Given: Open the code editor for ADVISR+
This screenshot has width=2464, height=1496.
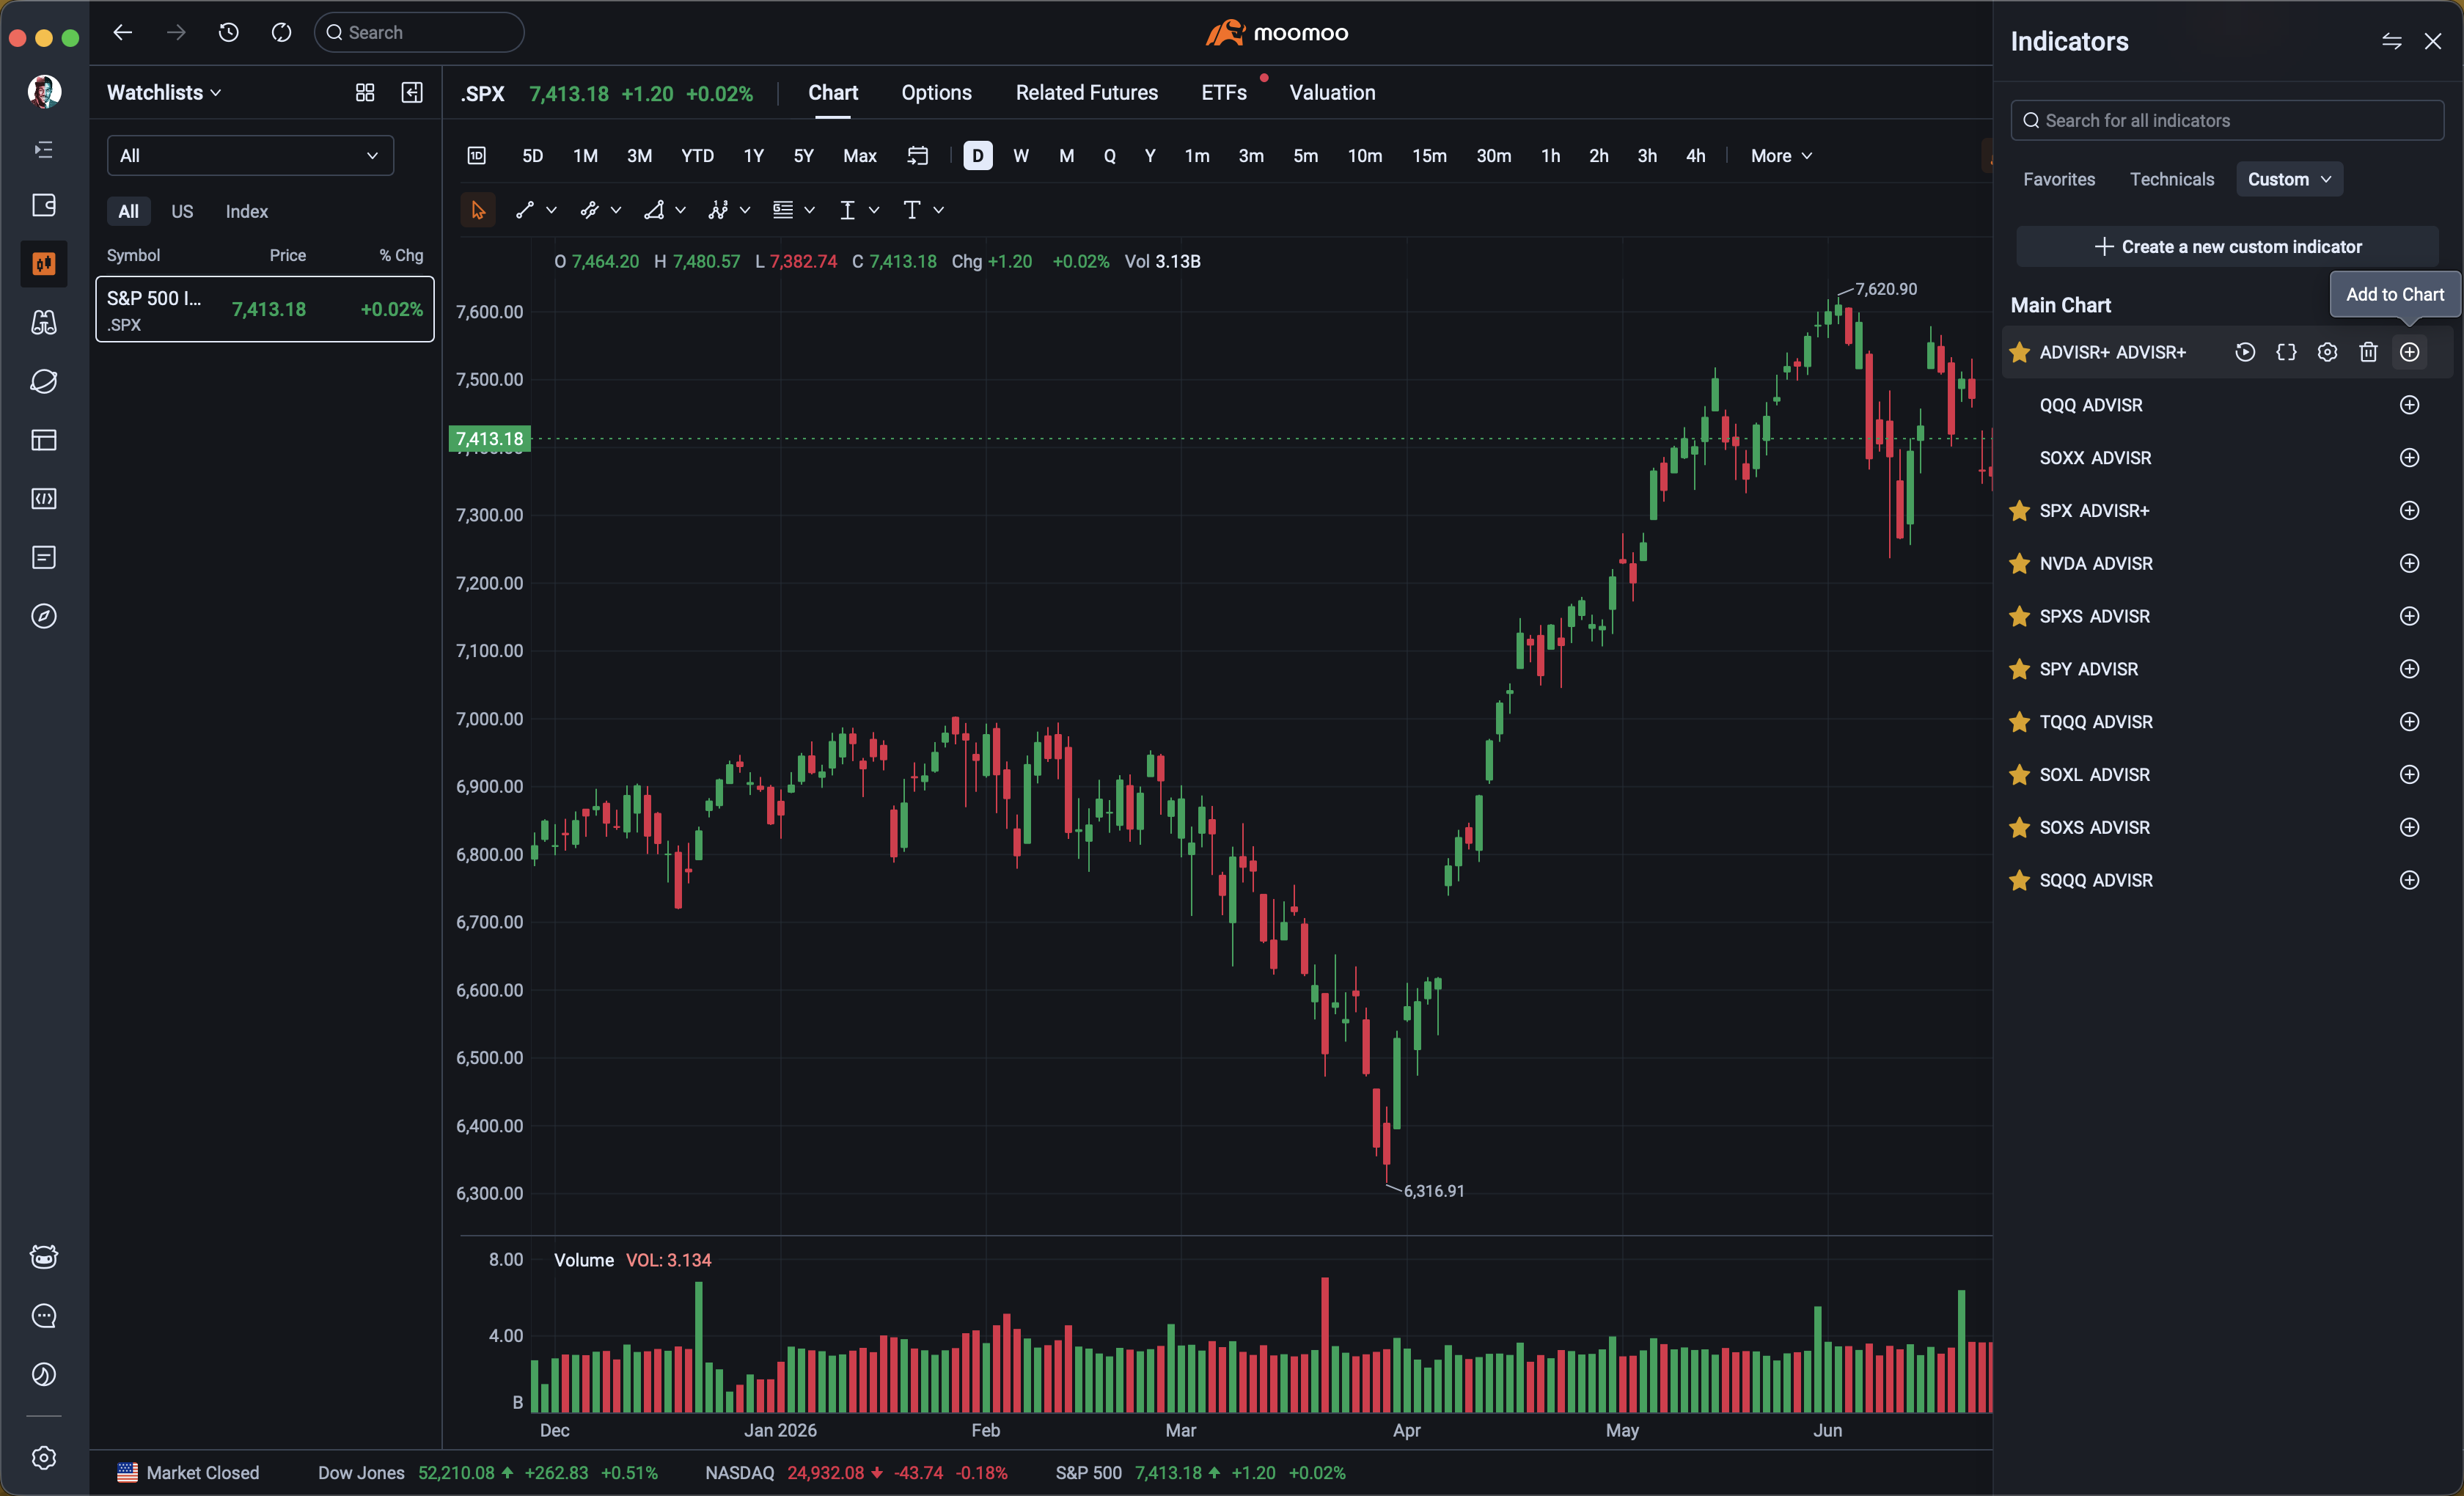Looking at the screenshot, I should pos(2286,352).
